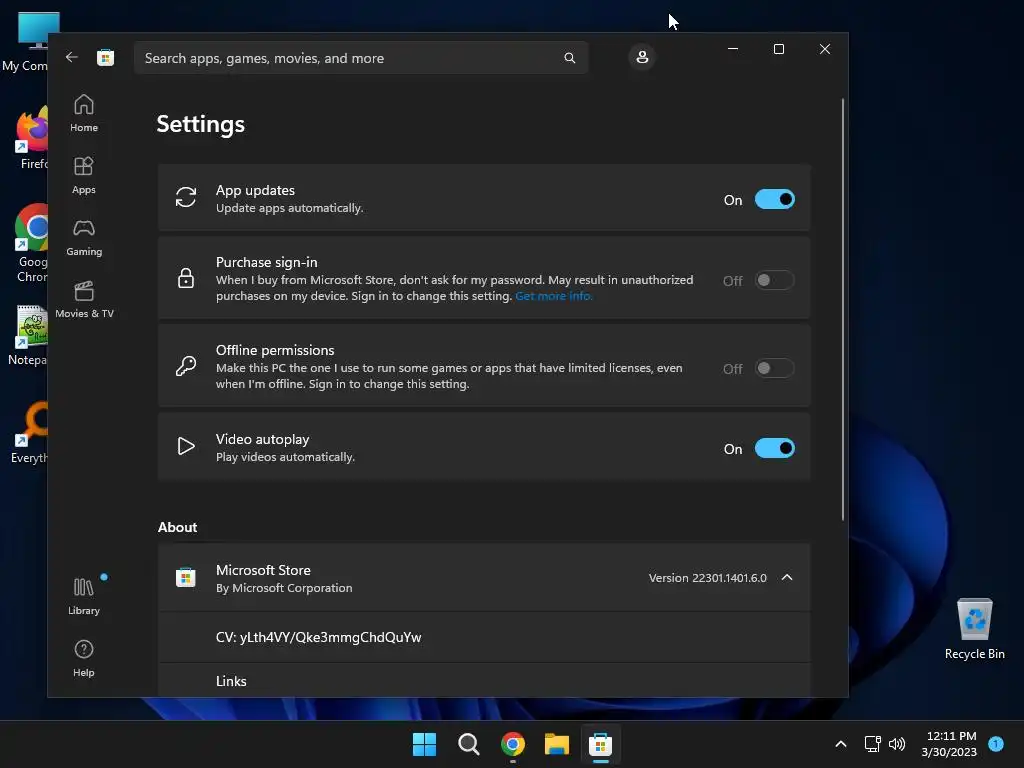
Task: Collapse the Microsoft Store version details
Action: (x=787, y=577)
